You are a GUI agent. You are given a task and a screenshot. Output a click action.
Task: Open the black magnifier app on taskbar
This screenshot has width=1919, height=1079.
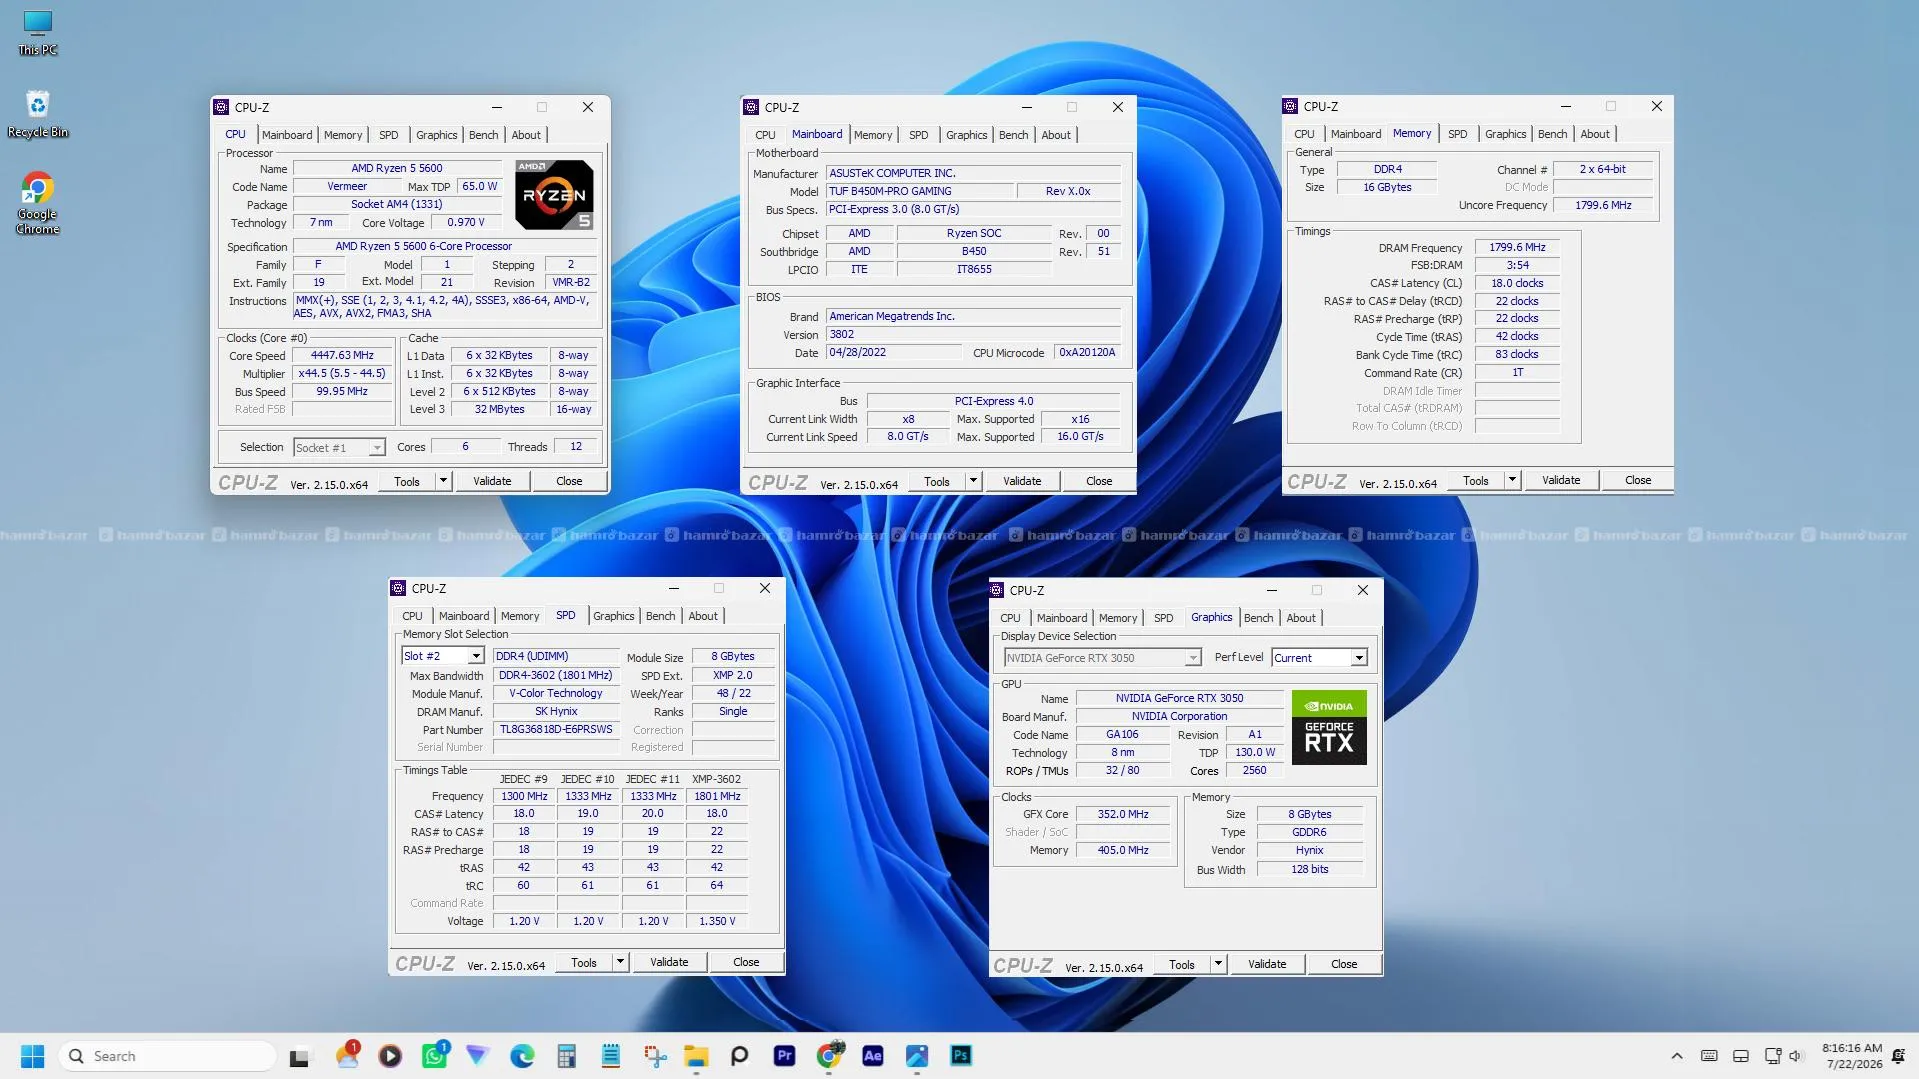(x=740, y=1056)
